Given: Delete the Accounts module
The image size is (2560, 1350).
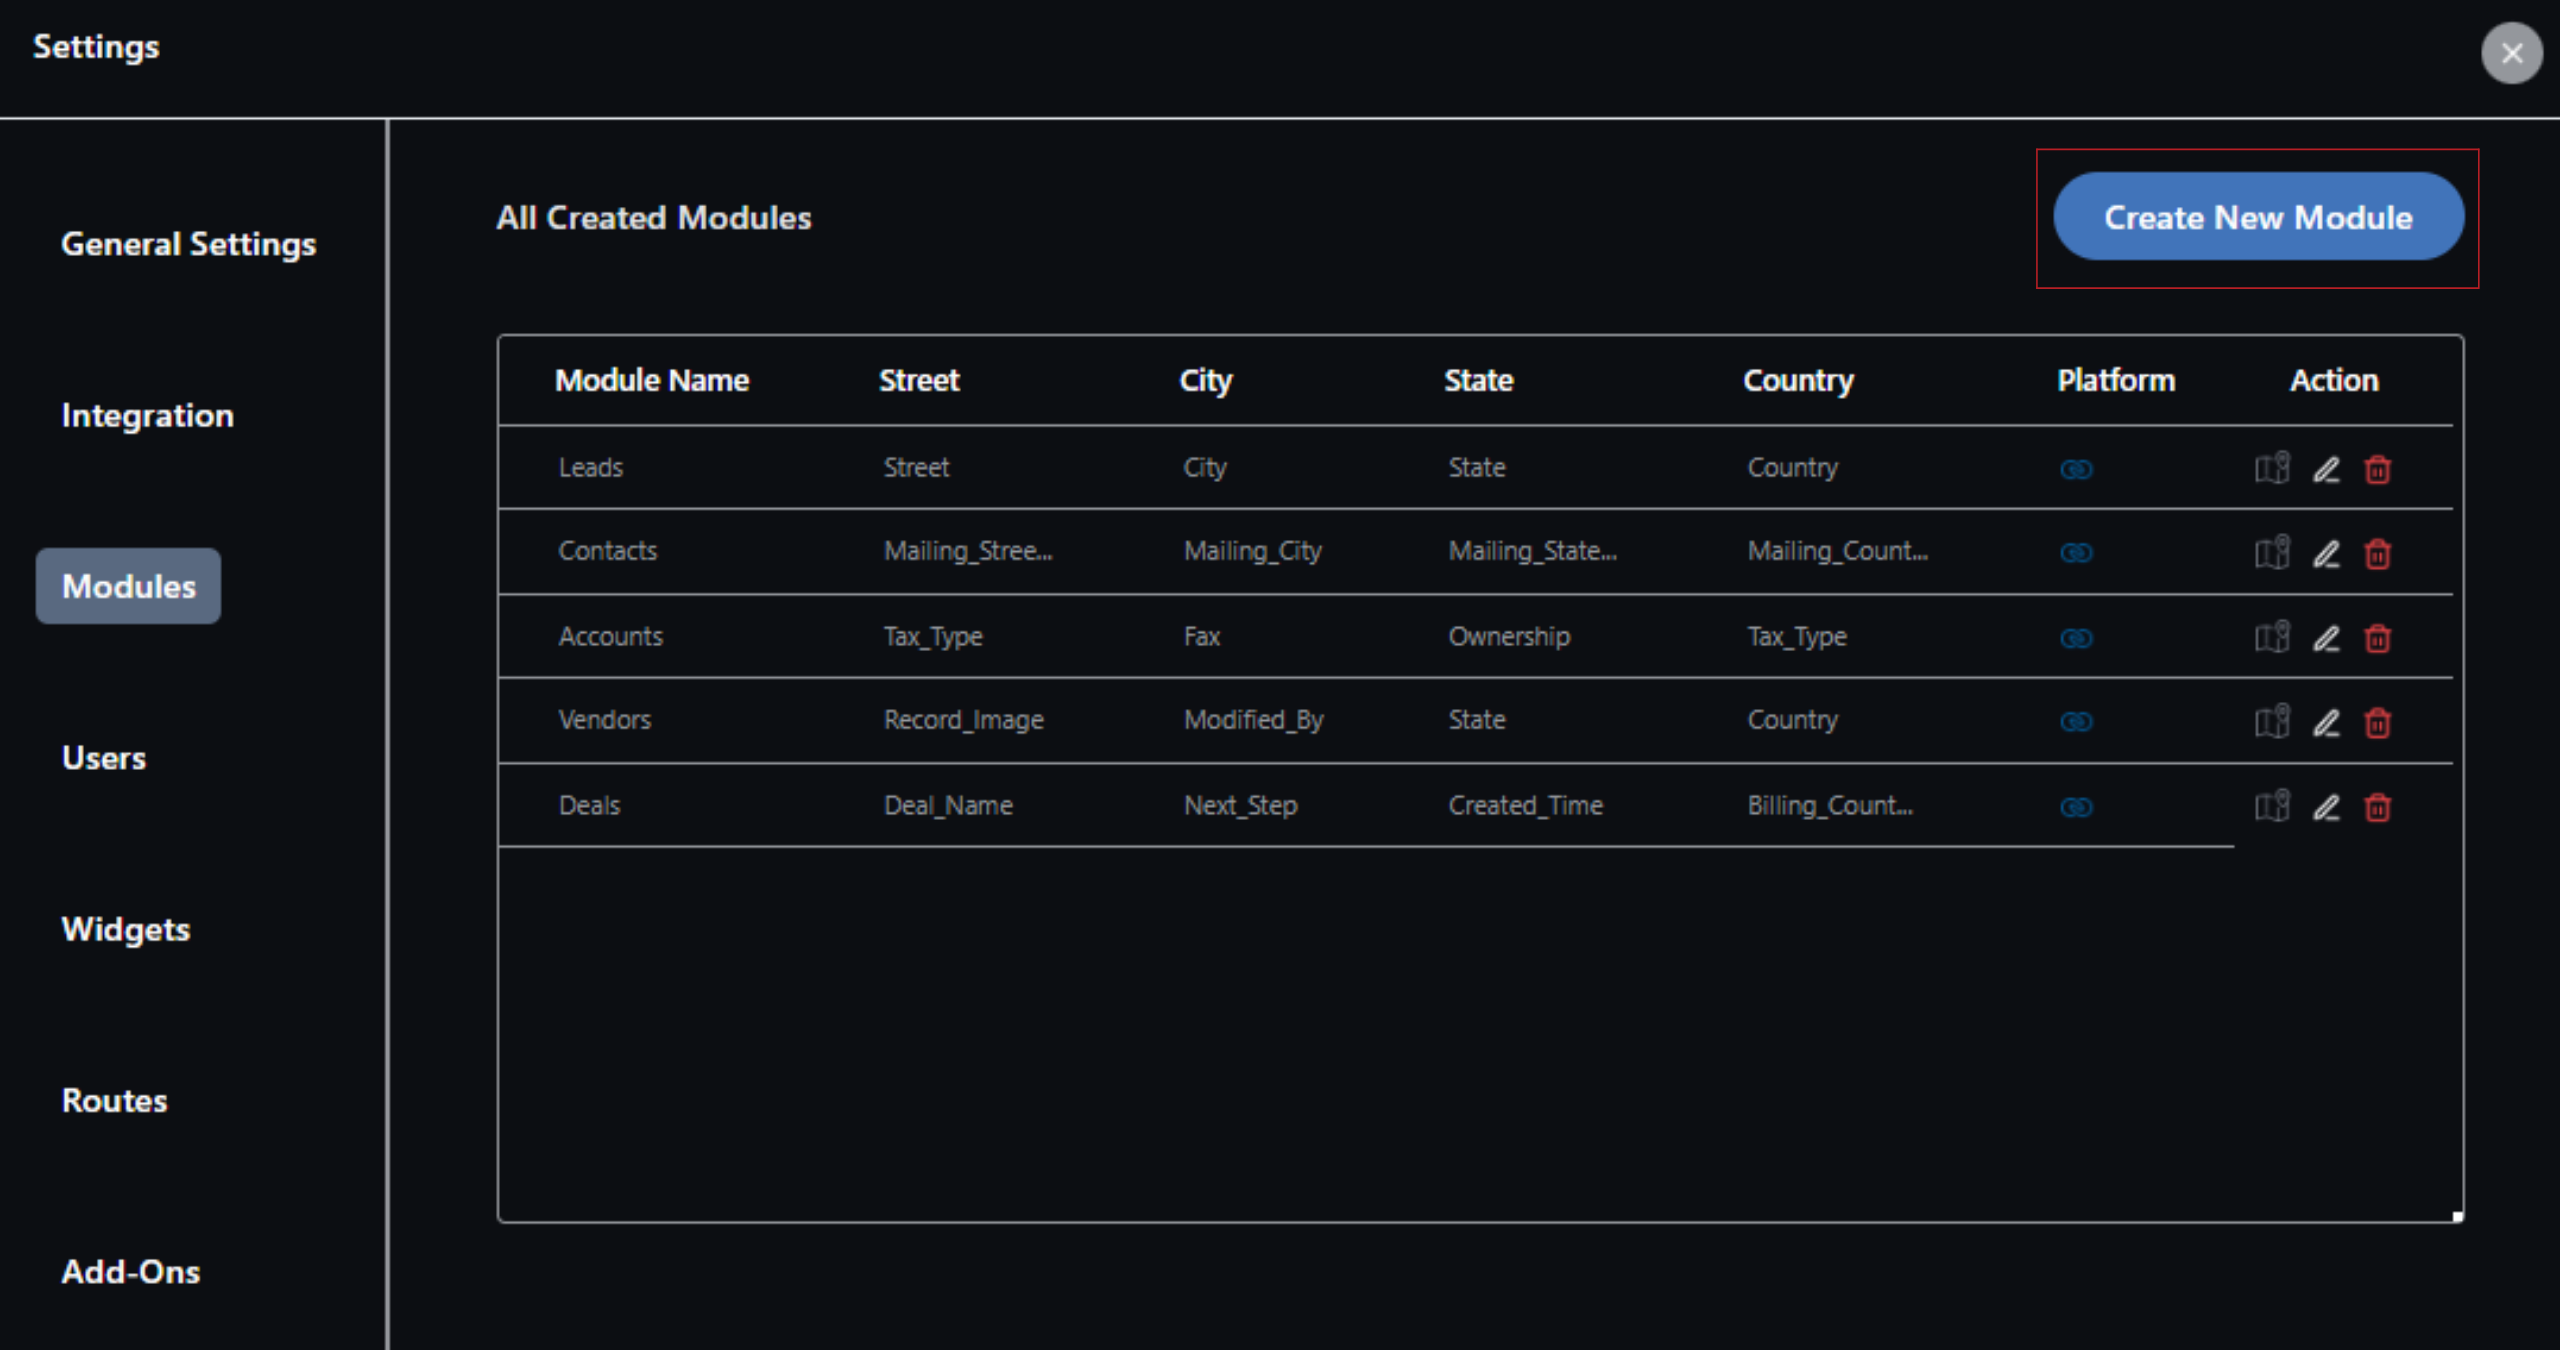Looking at the screenshot, I should (x=2377, y=638).
